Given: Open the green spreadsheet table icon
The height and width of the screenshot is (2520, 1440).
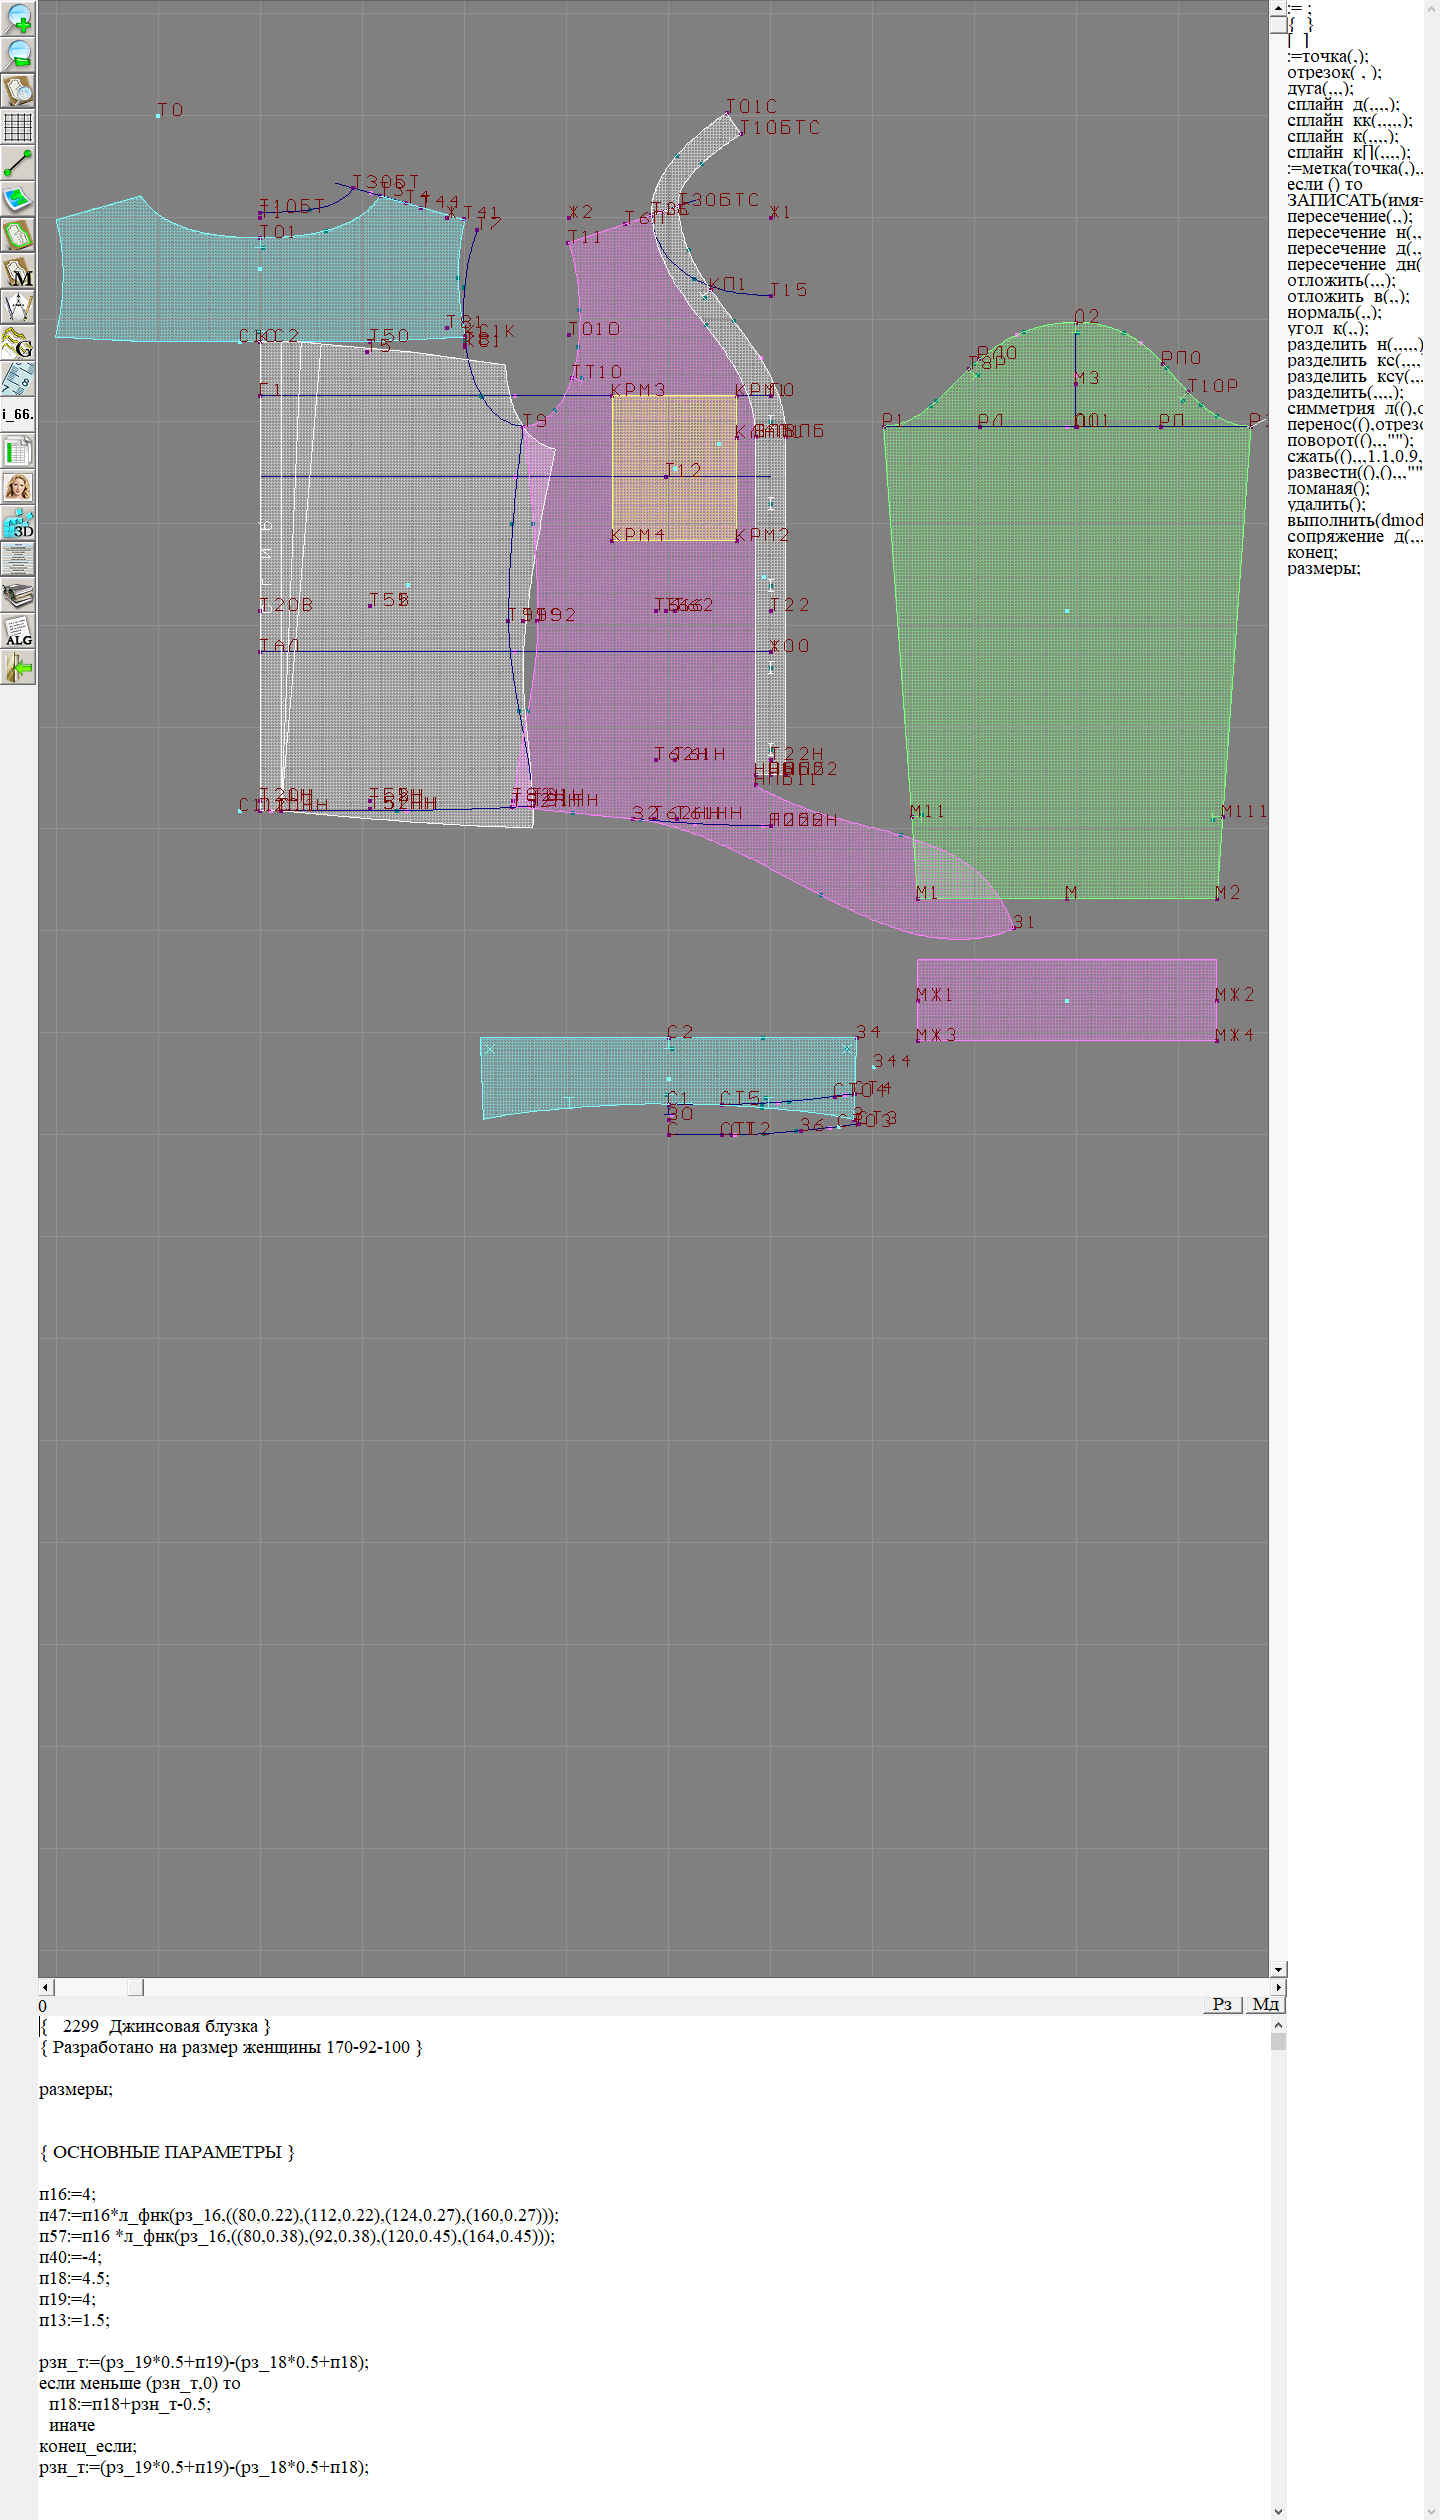Looking at the screenshot, I should tap(18, 451).
